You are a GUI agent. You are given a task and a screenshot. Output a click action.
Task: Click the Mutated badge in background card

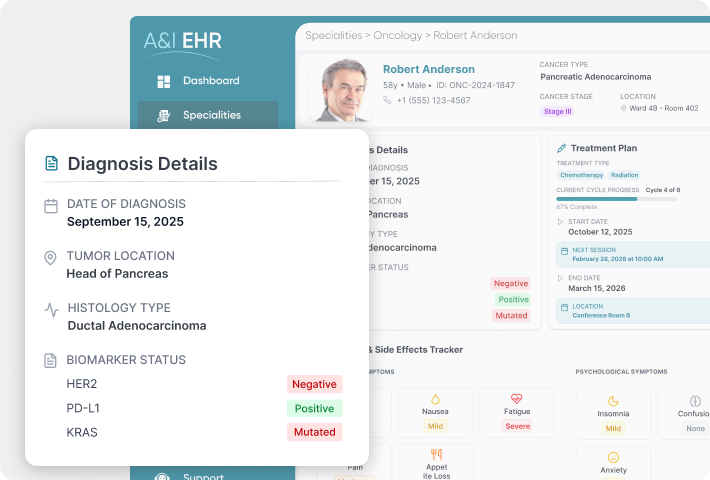[511, 316]
